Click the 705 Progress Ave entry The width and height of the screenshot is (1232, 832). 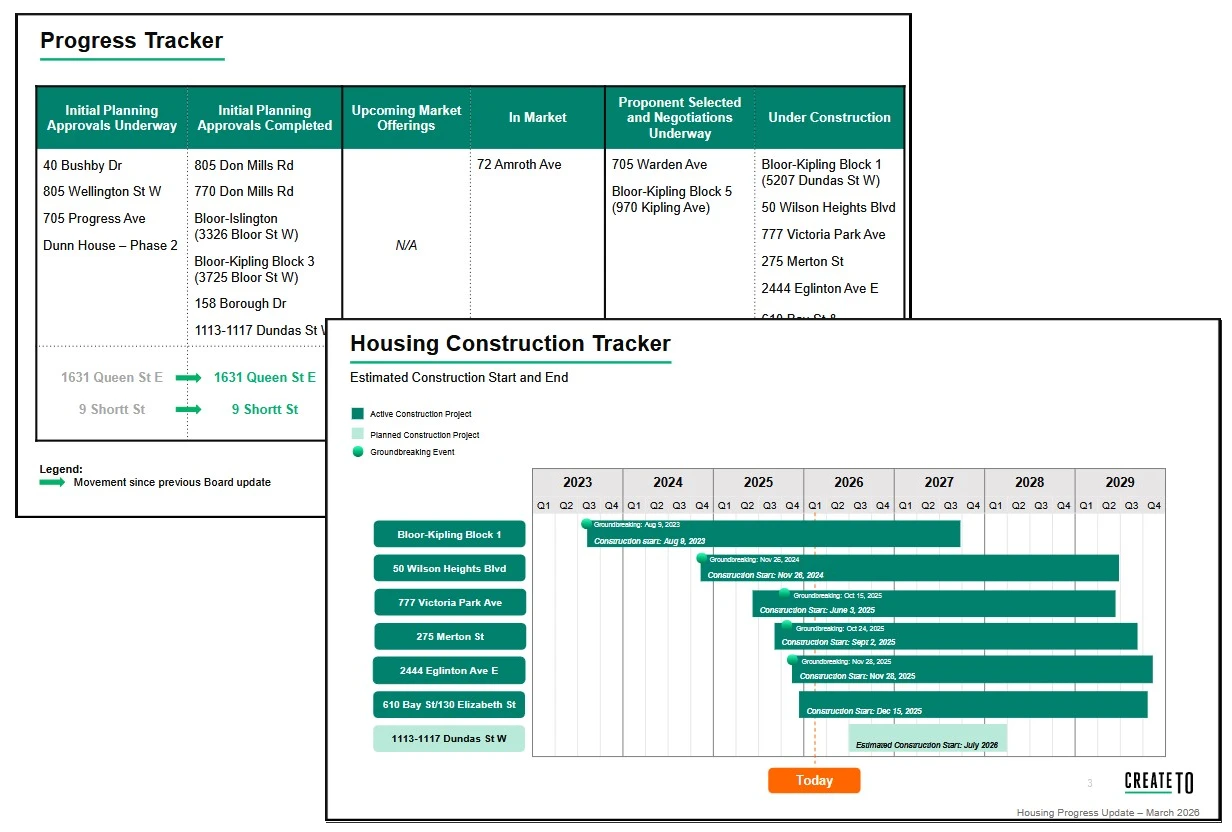coord(94,218)
